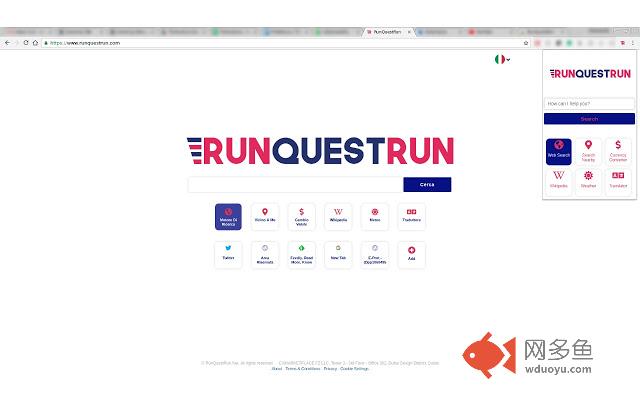Switch to the RunQuestRun browser tab
Image resolution: width=640 pixels, height=400 pixels.
(387, 32)
